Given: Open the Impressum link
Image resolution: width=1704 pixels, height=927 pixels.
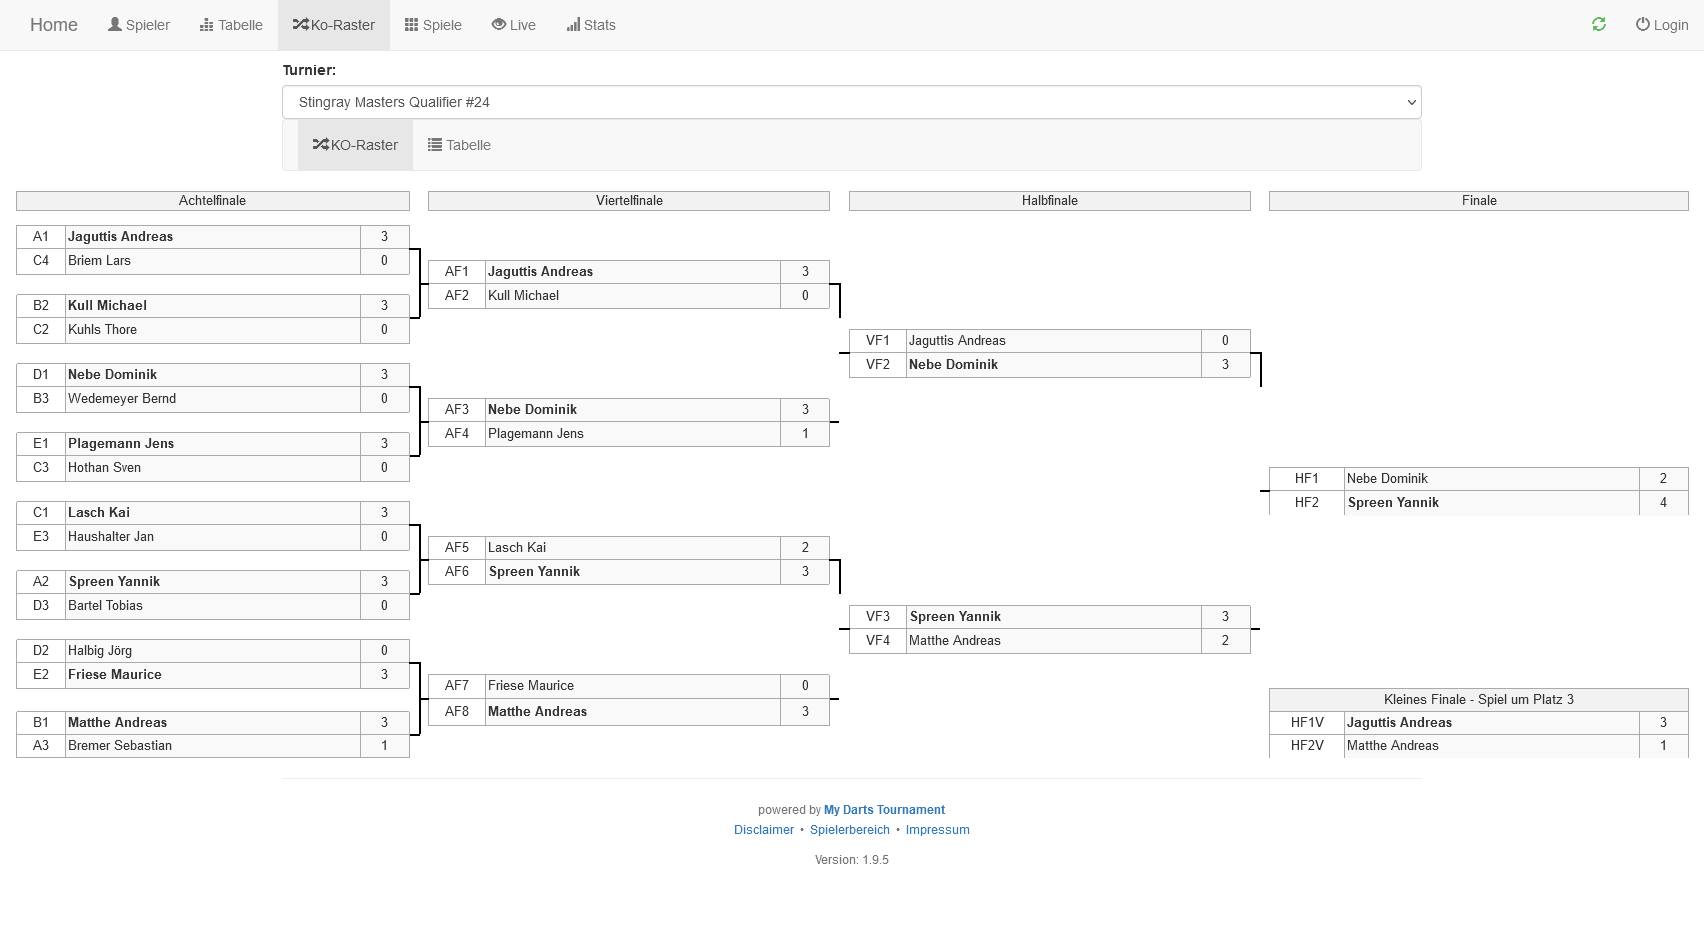Looking at the screenshot, I should pyautogui.click(x=937, y=830).
